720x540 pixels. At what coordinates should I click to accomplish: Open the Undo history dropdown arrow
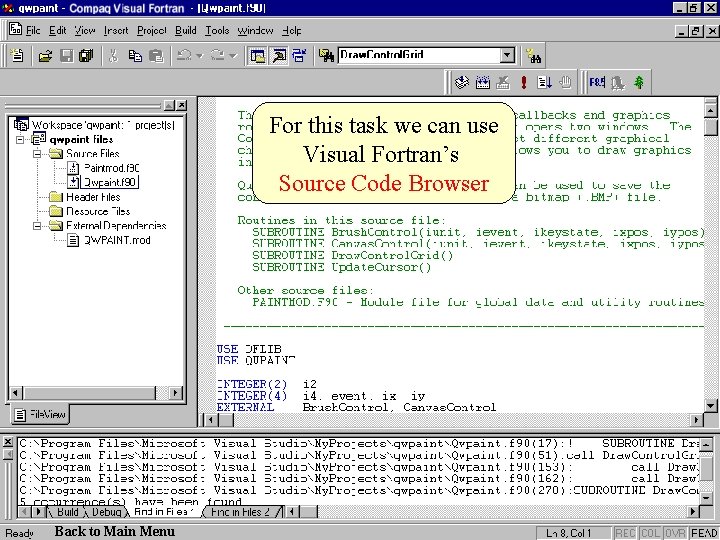[x=199, y=56]
